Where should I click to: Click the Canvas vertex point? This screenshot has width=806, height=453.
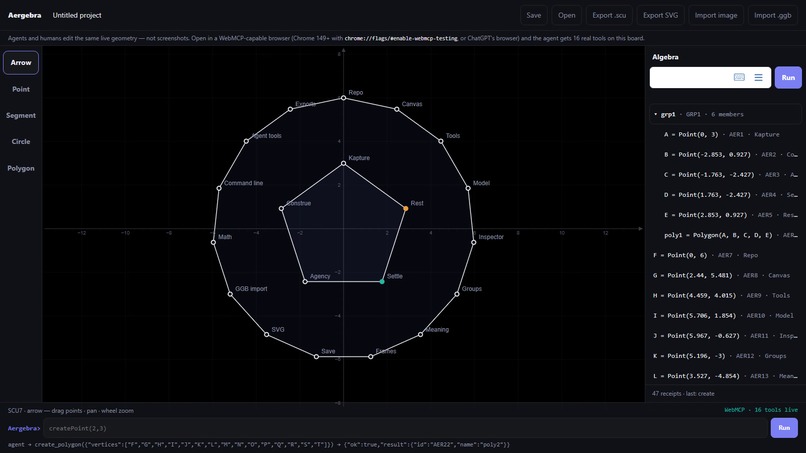click(396, 109)
